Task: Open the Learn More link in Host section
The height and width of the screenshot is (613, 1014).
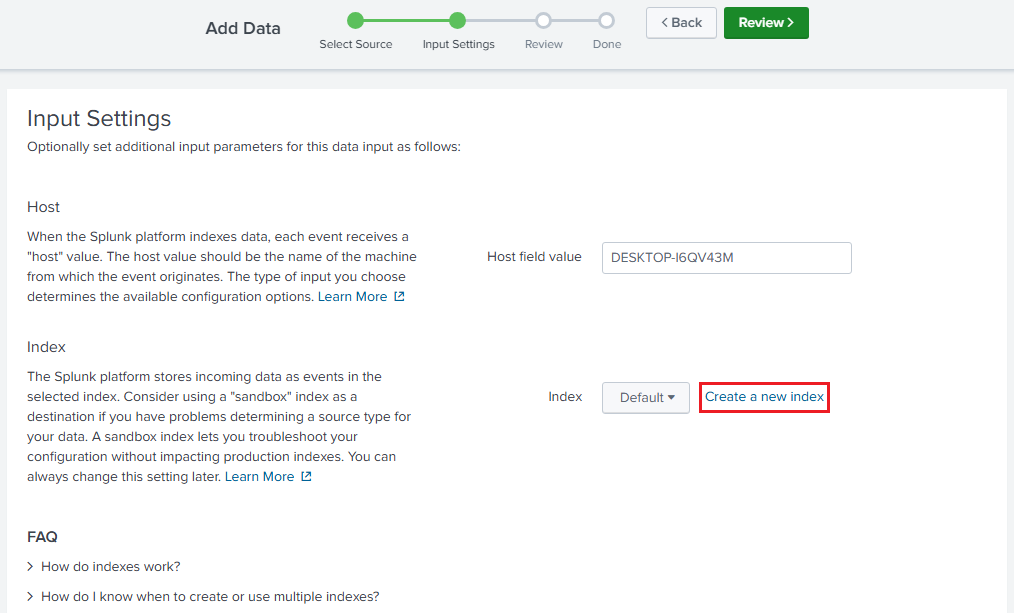Action: 352,296
